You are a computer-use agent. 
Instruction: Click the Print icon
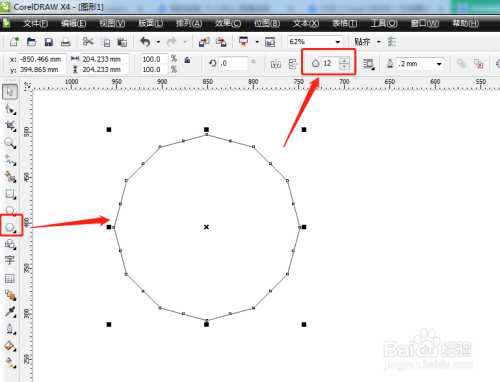(66, 42)
